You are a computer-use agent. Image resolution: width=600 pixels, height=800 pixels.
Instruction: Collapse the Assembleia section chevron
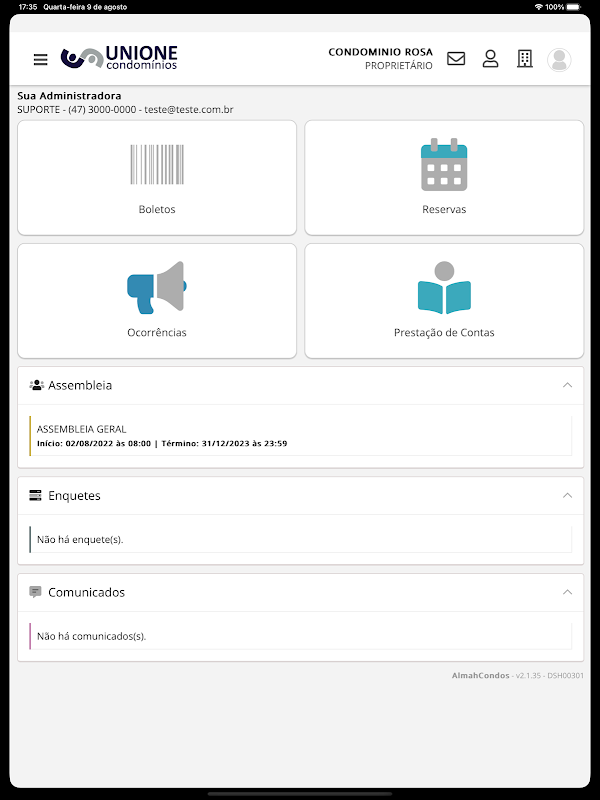tap(567, 385)
